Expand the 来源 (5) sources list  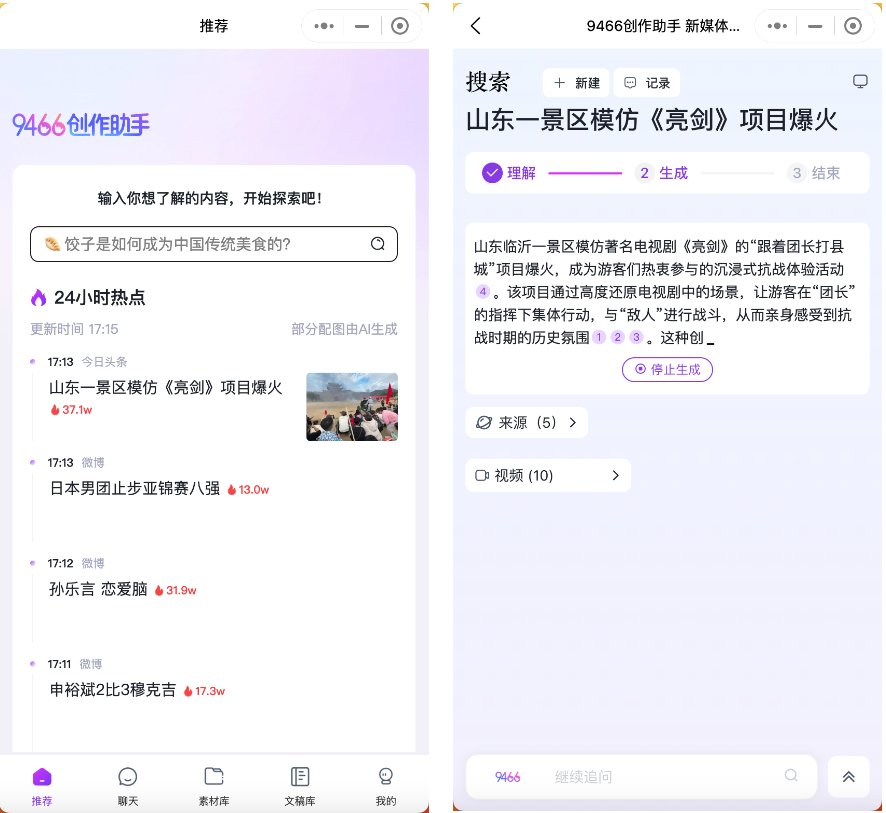[527, 423]
